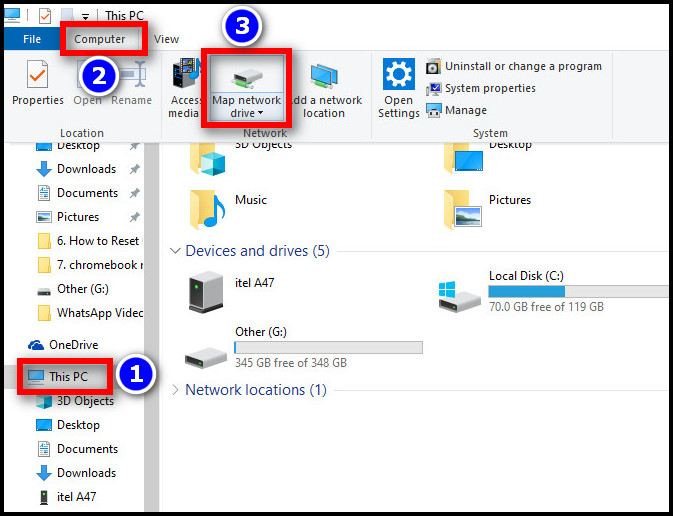Image resolution: width=673 pixels, height=516 pixels.
Task: Collapse the Devices and drives section
Action: 175,251
